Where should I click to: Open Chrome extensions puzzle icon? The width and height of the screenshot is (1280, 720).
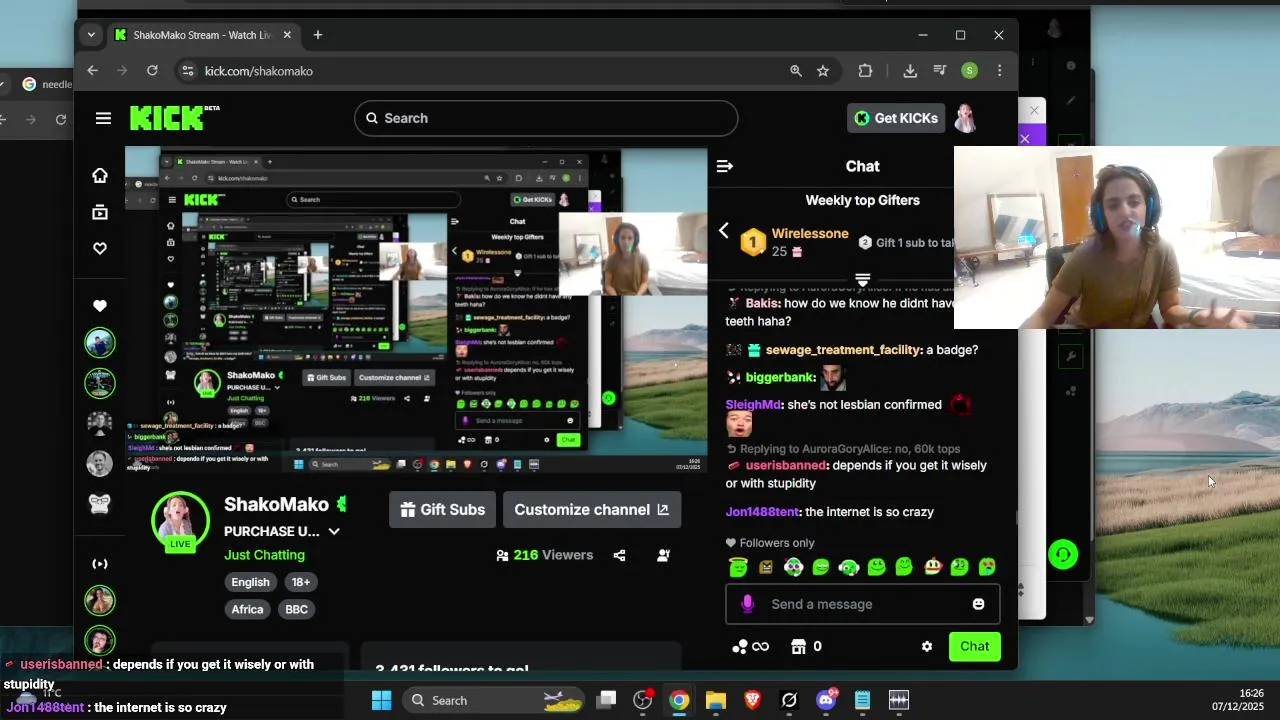865,71
